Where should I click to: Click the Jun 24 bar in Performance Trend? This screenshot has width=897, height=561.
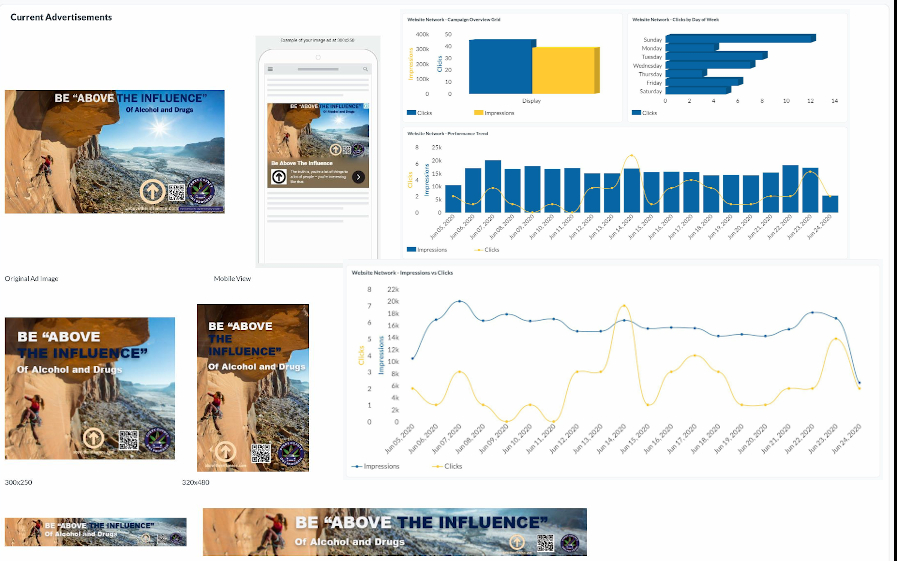[x=830, y=204]
